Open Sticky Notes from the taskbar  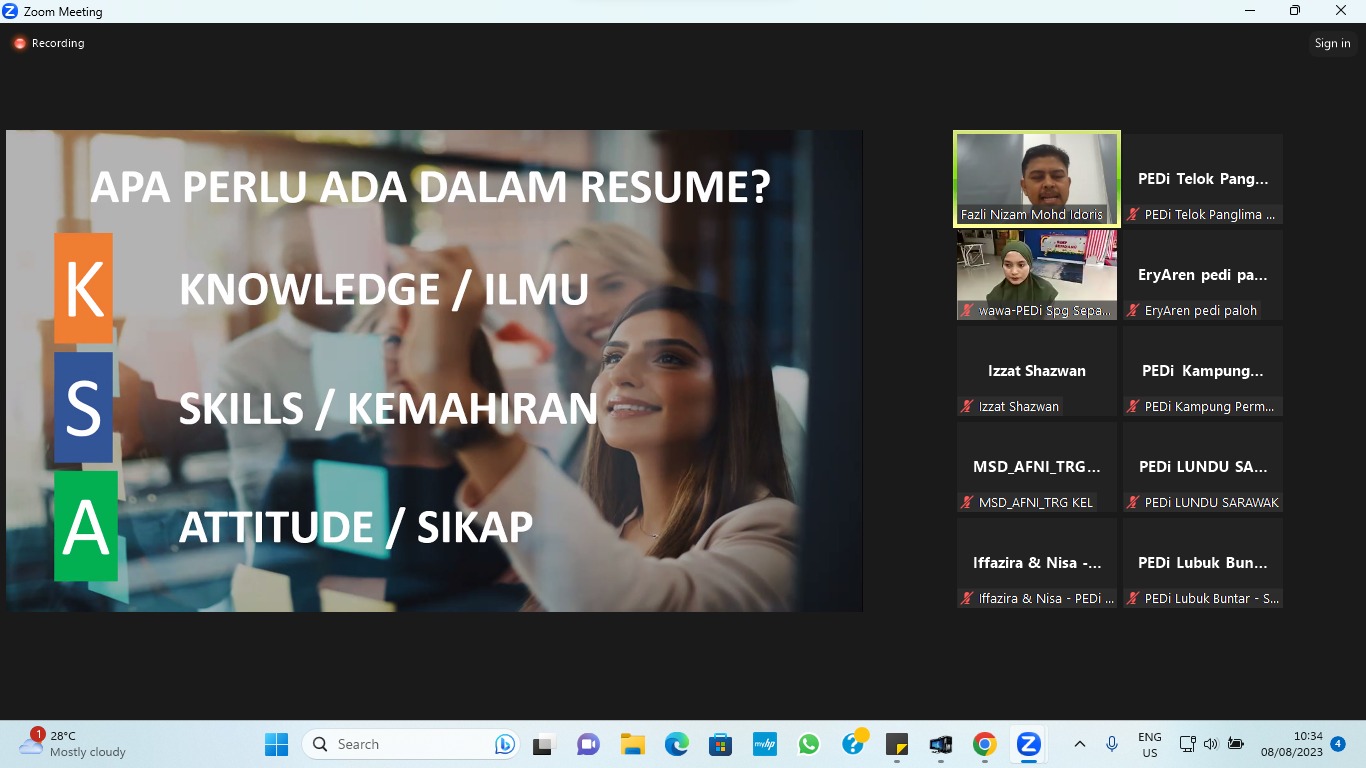(897, 744)
